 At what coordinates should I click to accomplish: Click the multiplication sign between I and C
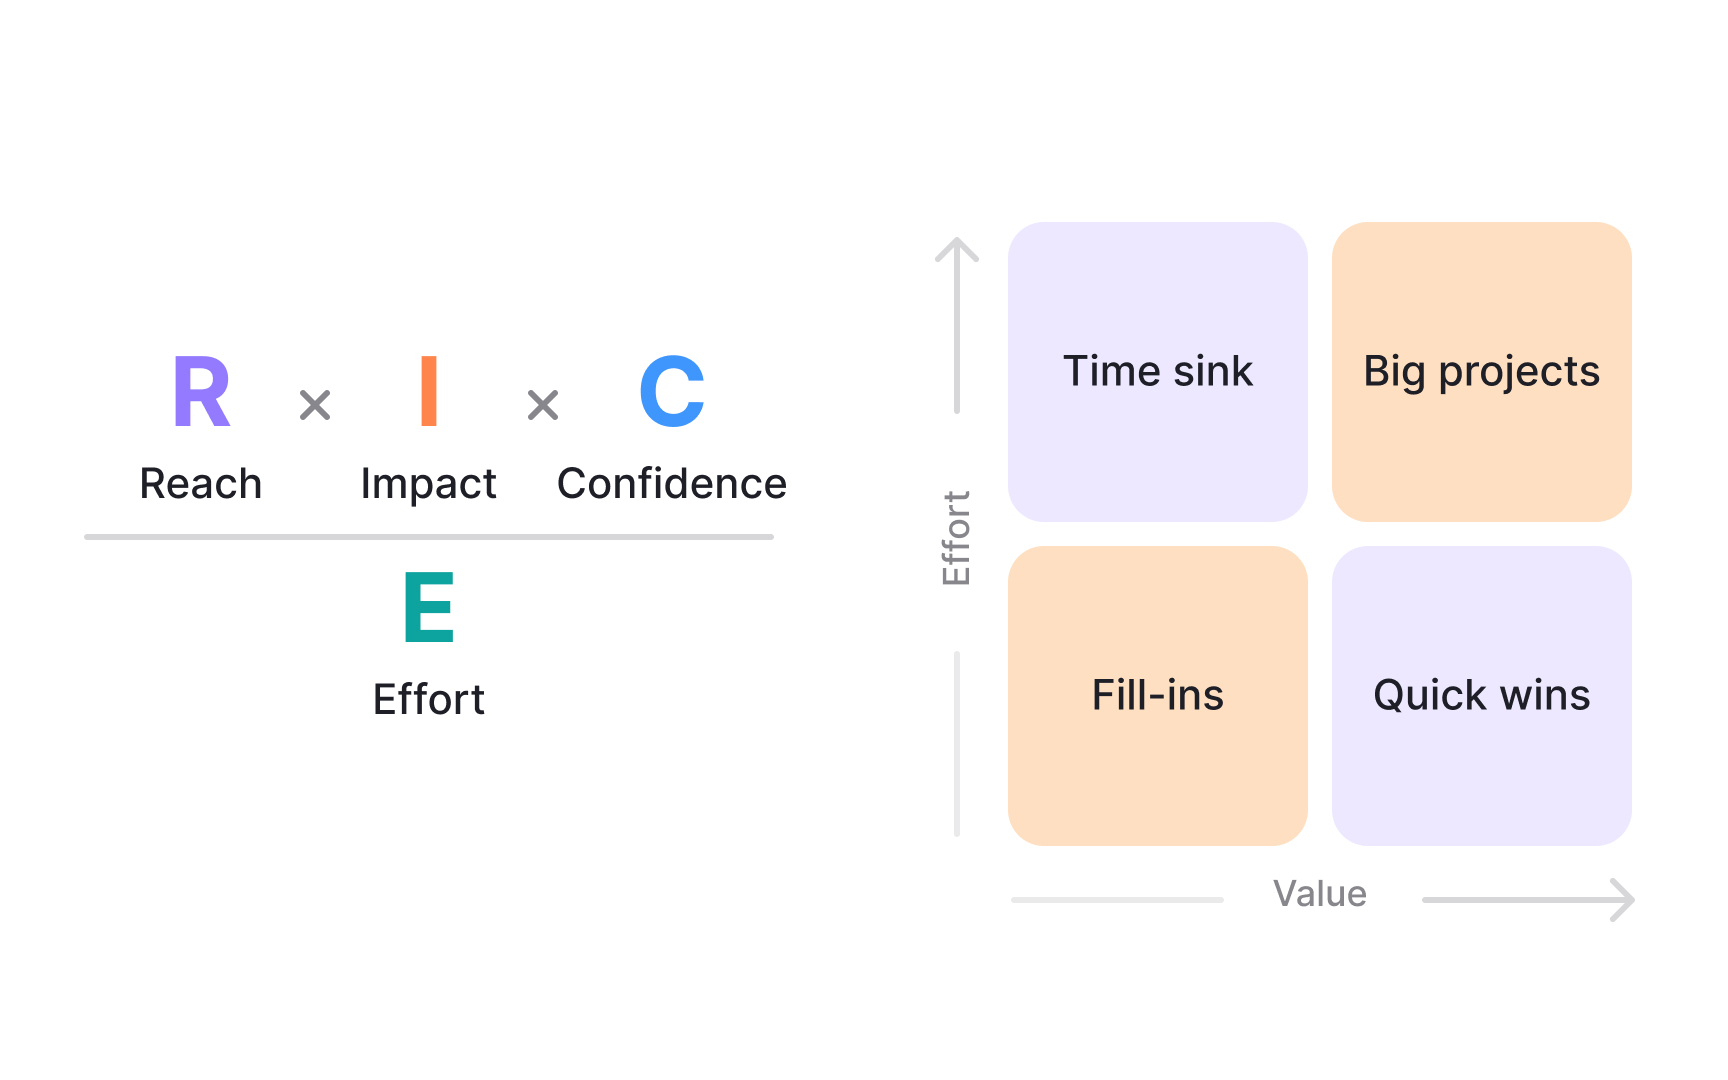coord(543,405)
